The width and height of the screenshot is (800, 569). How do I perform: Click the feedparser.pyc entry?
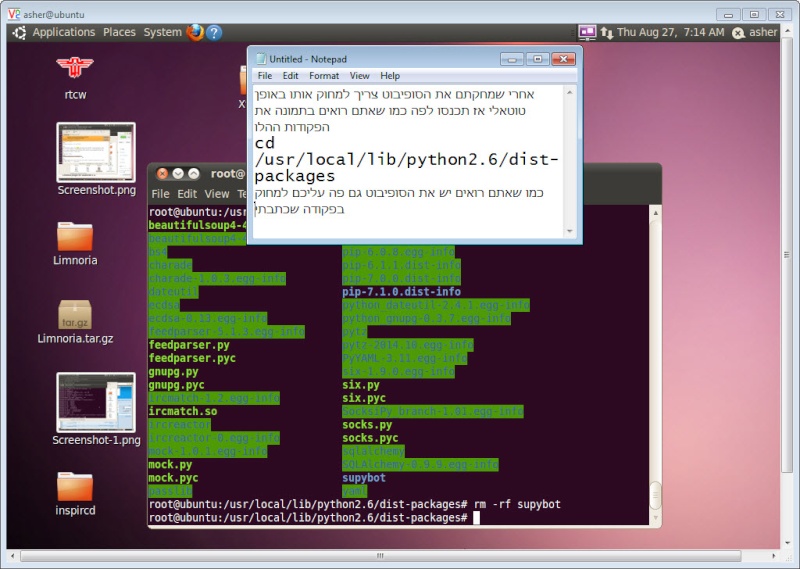[192, 358]
